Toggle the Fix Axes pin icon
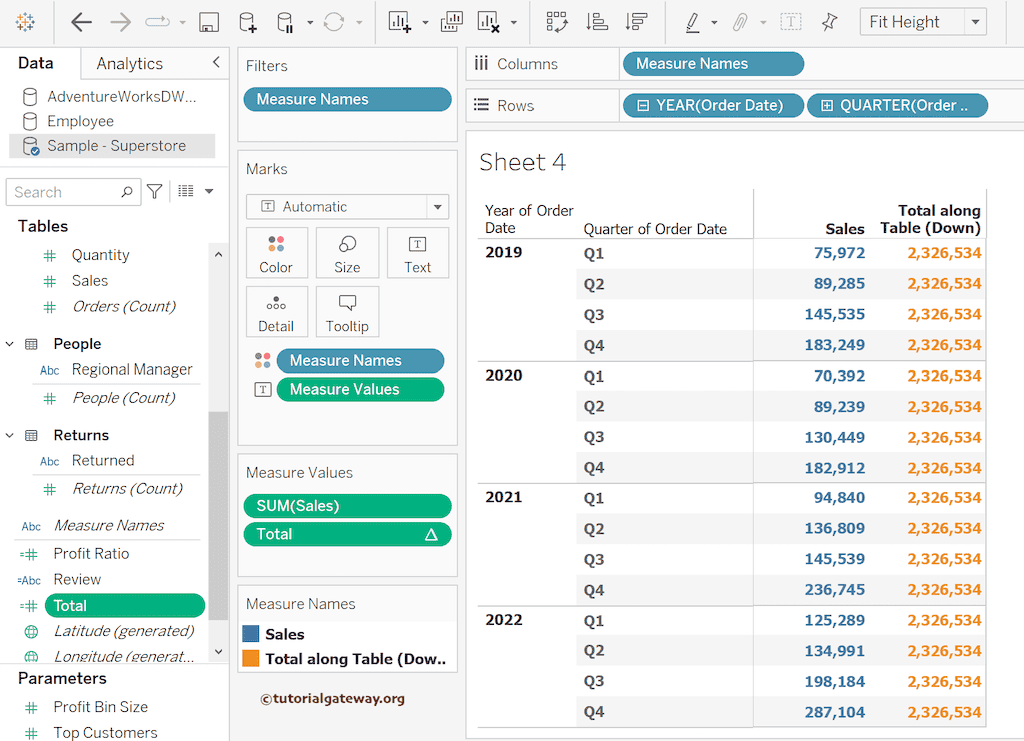1024x741 pixels. click(x=829, y=22)
